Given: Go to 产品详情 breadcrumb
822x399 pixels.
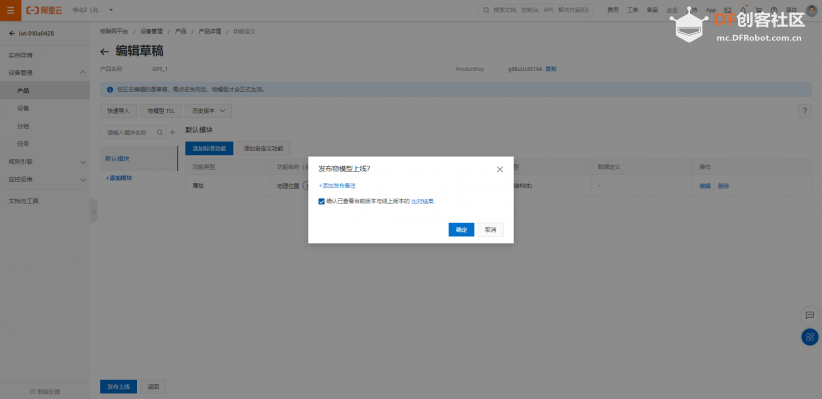Looking at the screenshot, I should pos(209,31).
